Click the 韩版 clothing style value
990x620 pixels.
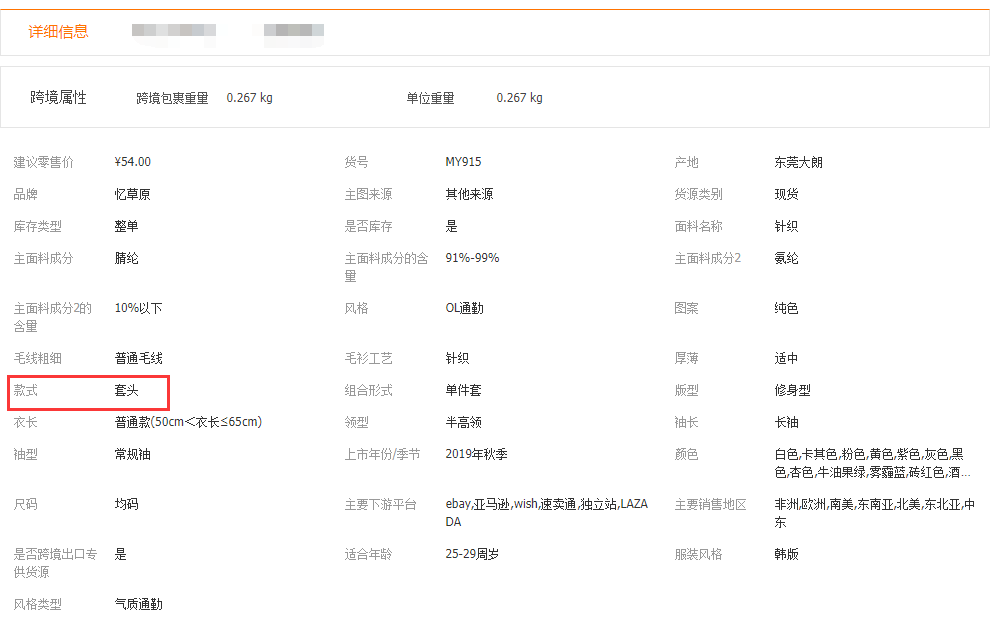click(786, 554)
